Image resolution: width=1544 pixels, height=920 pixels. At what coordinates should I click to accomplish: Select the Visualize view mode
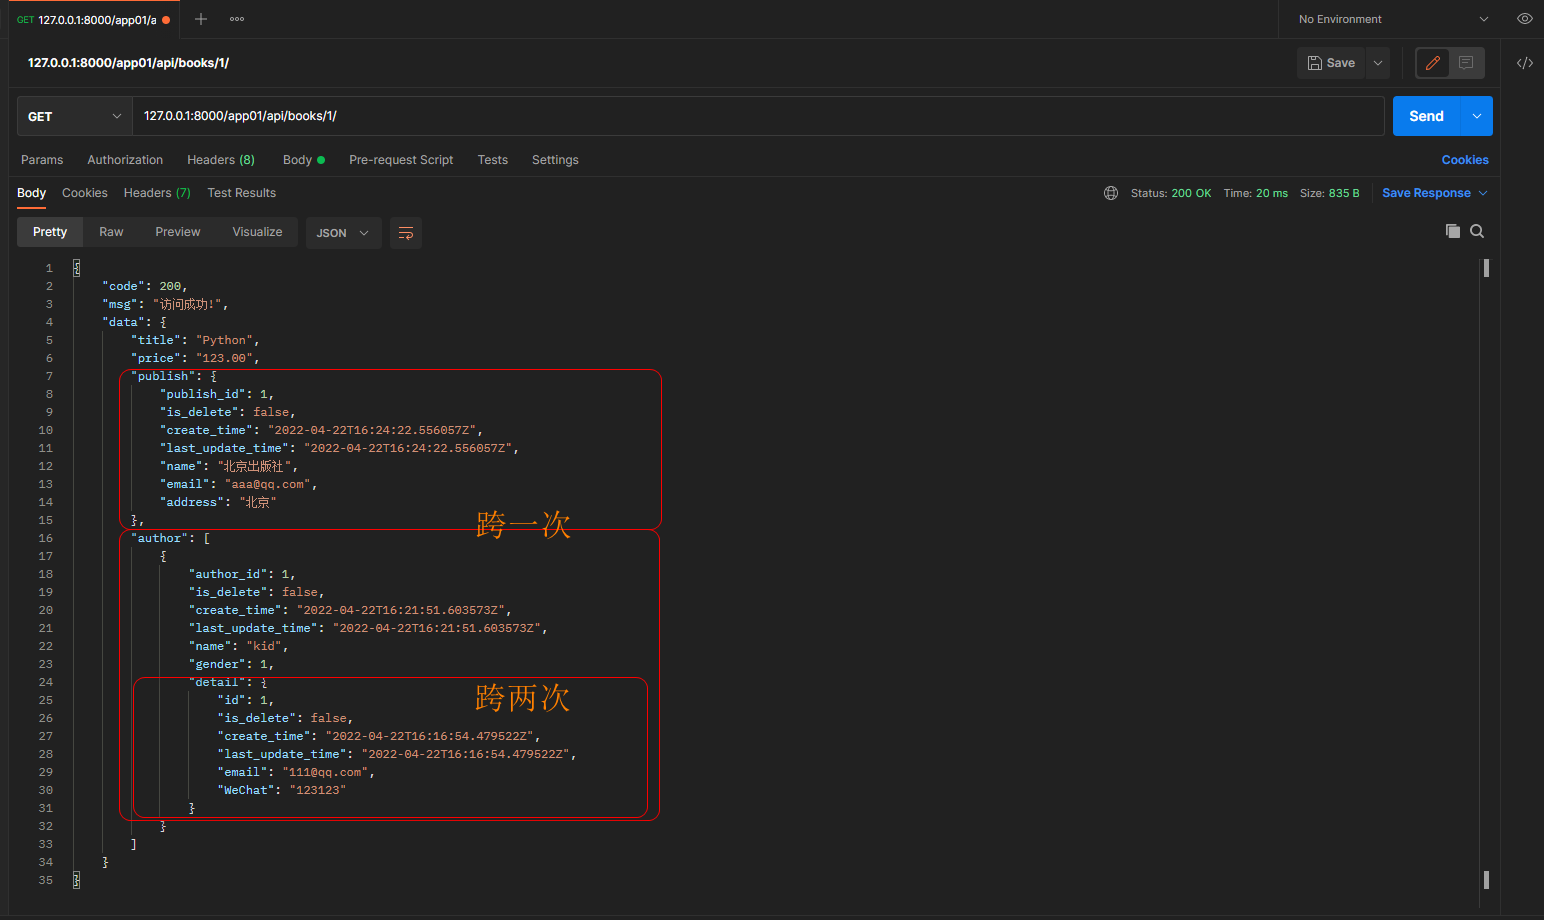(258, 232)
